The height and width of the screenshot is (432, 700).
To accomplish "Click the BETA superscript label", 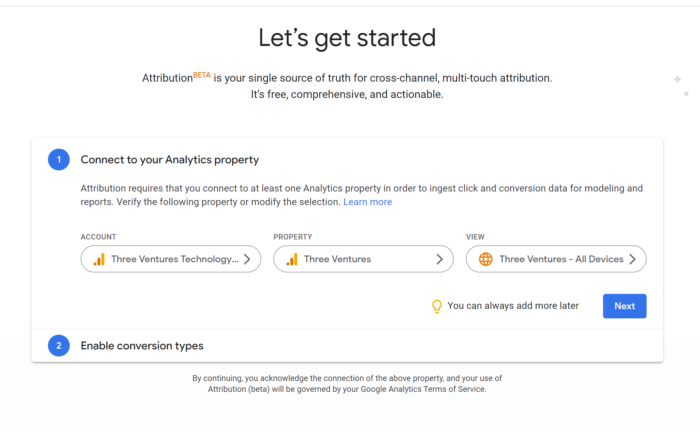I will pyautogui.click(x=203, y=72).
